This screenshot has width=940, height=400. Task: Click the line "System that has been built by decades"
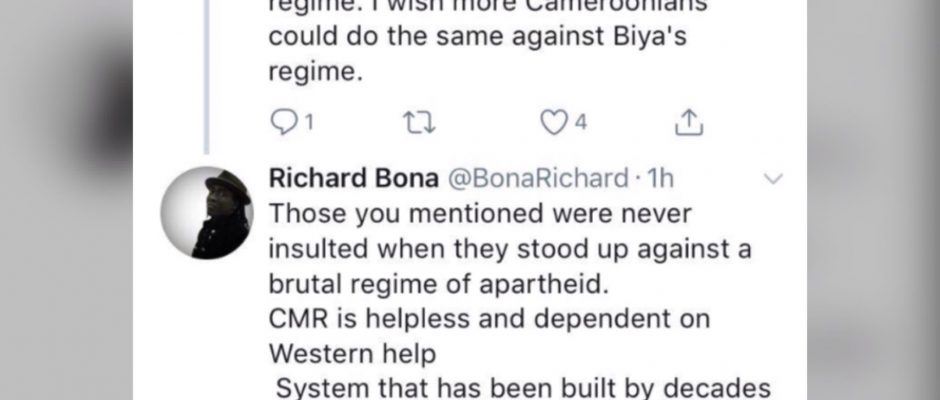[510, 386]
